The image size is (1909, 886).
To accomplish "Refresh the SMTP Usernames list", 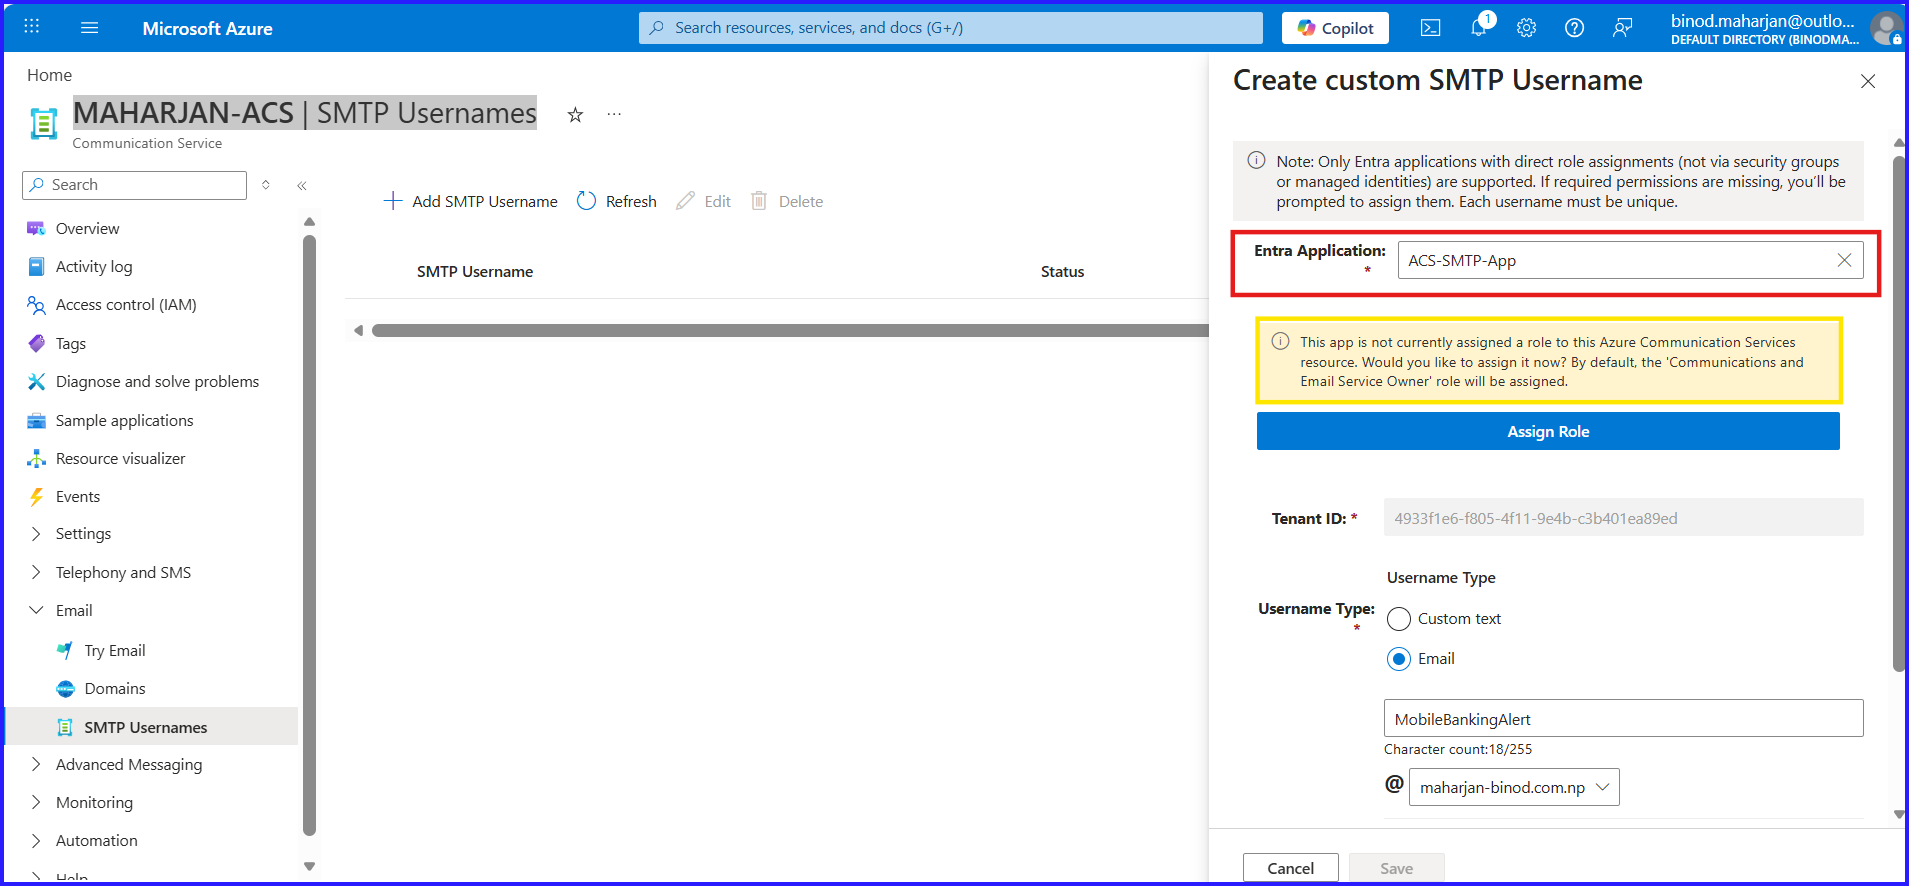I will click(x=617, y=201).
